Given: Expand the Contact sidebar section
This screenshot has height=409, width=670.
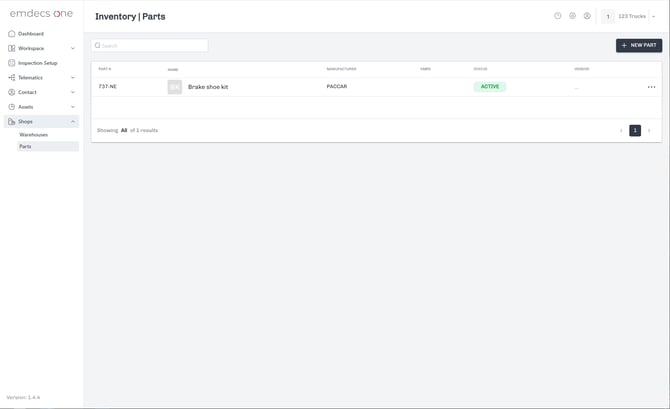Looking at the screenshot, I should click(x=41, y=92).
